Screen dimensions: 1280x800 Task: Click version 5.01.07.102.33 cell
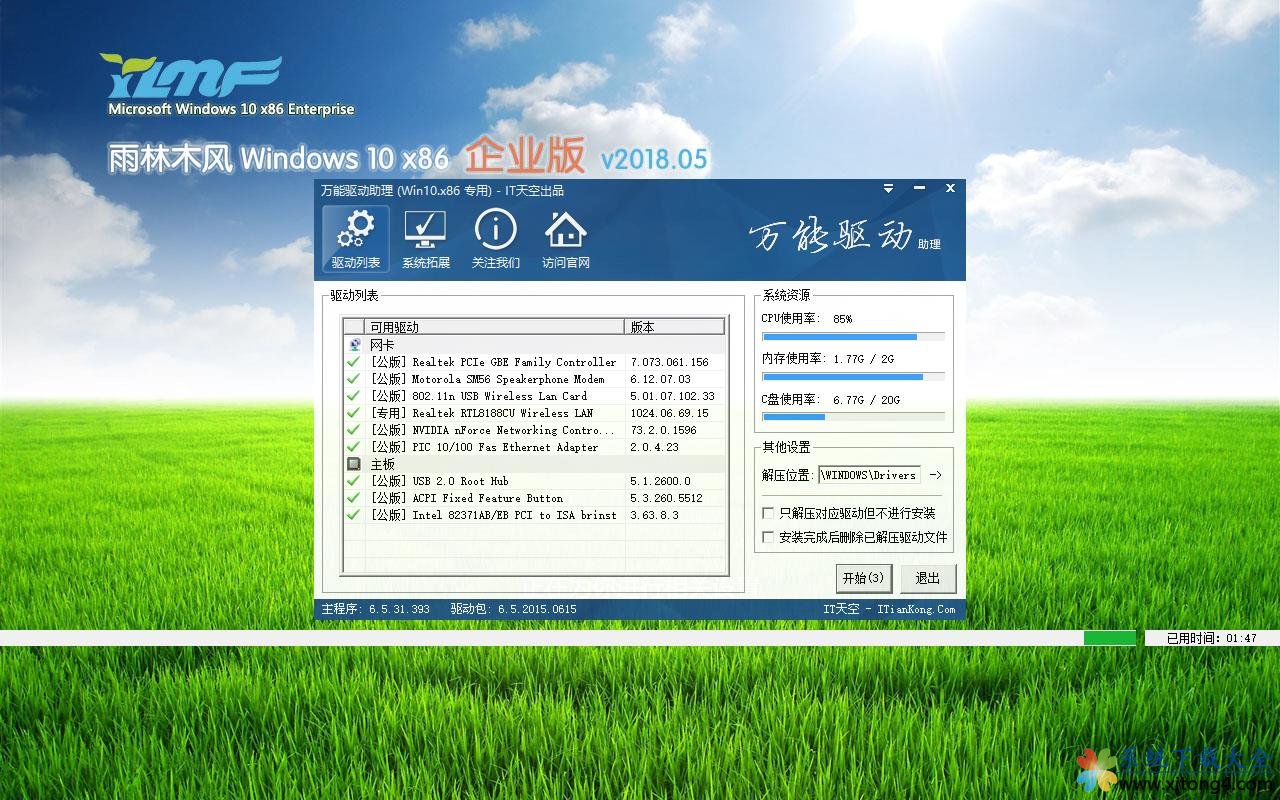[x=672, y=396]
